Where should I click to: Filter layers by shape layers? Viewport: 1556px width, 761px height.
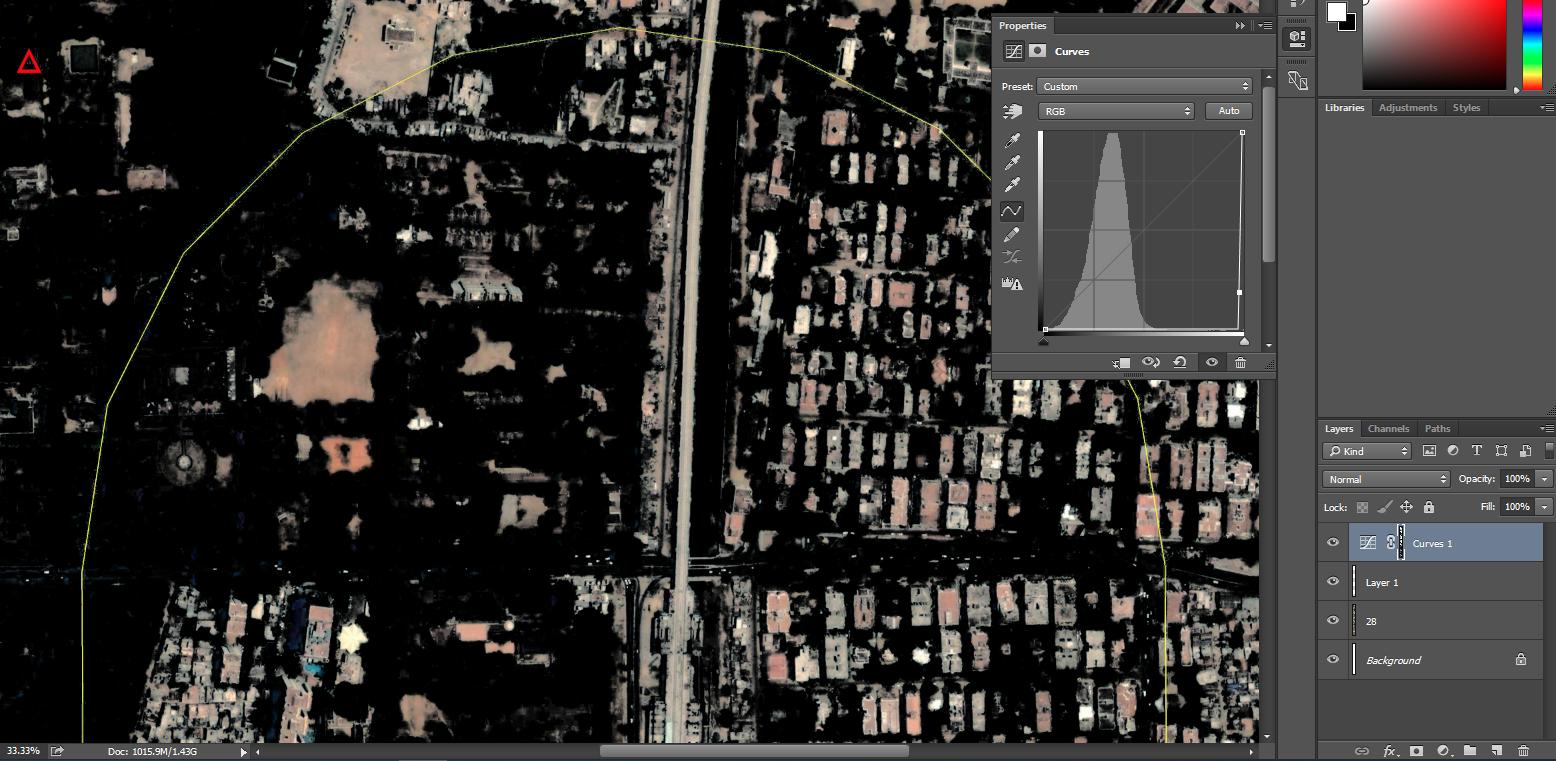(1501, 451)
